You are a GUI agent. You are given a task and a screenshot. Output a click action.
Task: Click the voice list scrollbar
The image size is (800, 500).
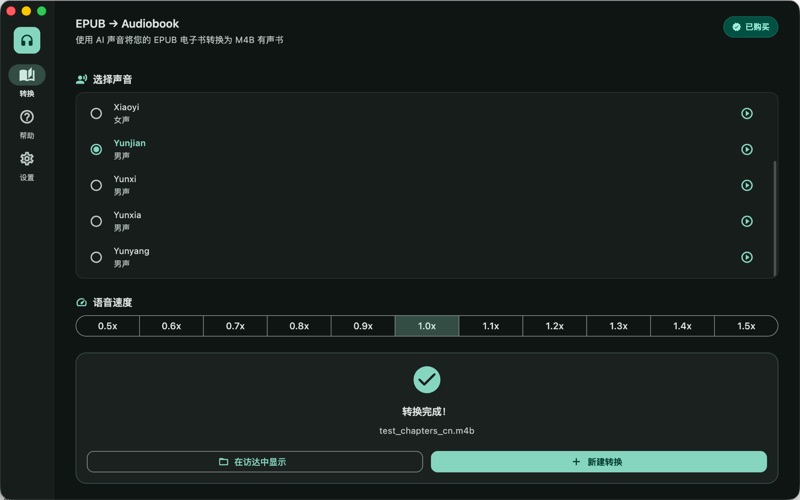pos(774,218)
